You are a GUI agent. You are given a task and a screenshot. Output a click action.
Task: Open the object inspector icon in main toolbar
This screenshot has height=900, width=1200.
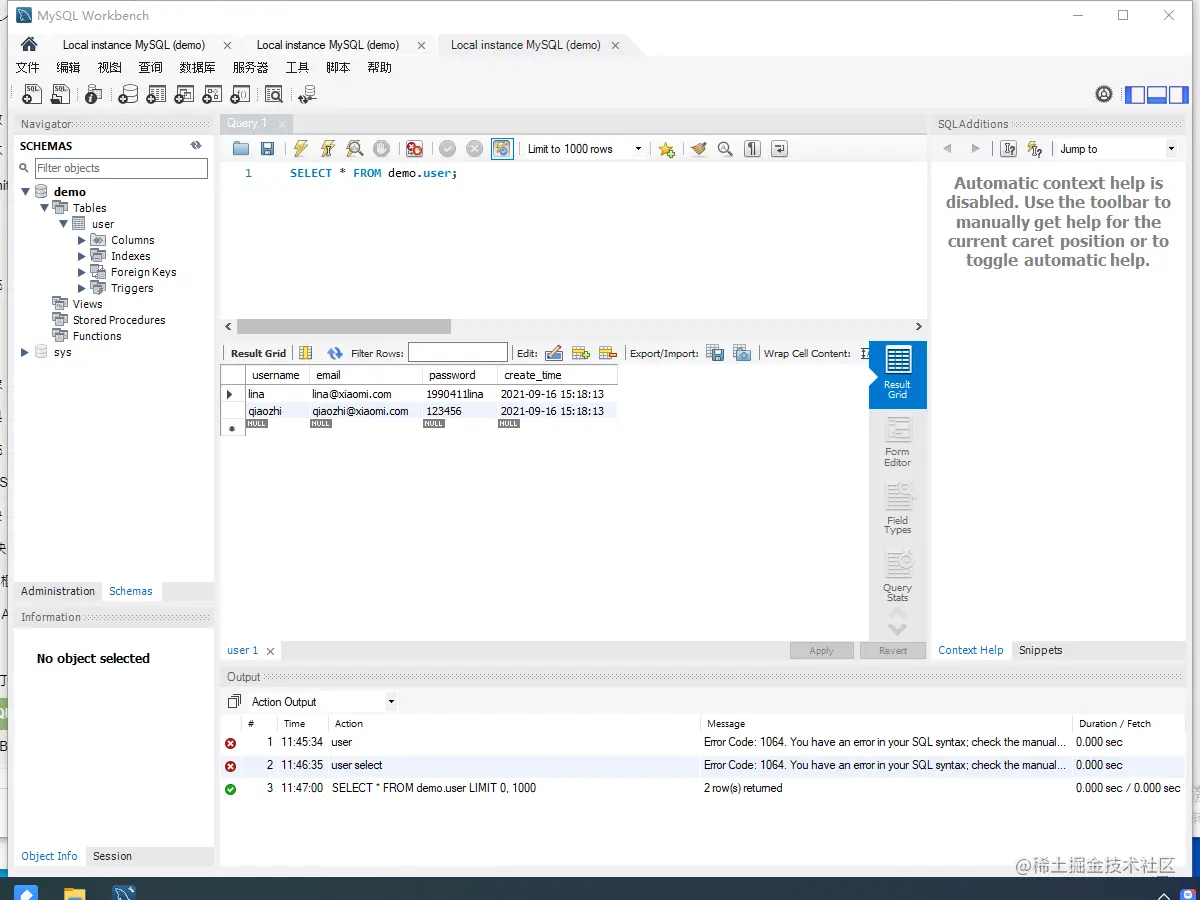coord(93,94)
